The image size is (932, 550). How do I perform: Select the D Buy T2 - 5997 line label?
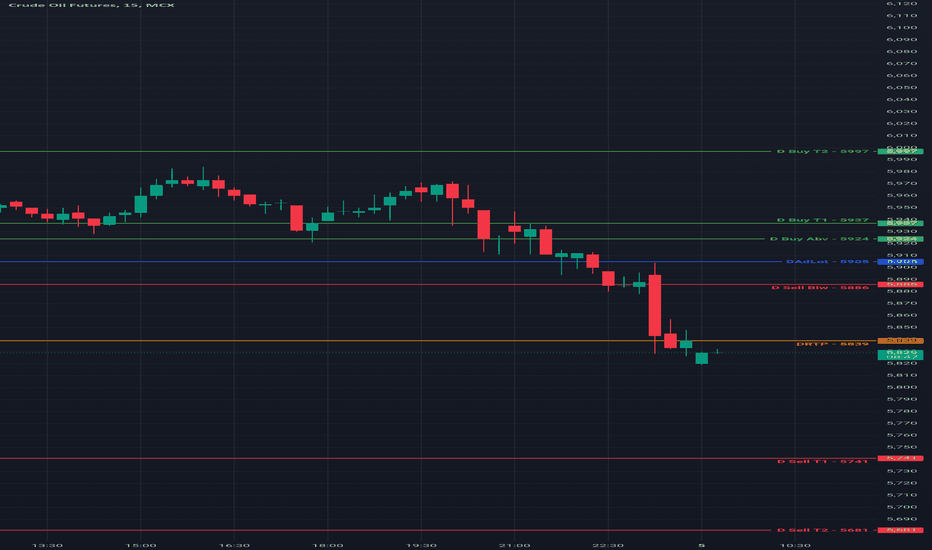coord(823,152)
